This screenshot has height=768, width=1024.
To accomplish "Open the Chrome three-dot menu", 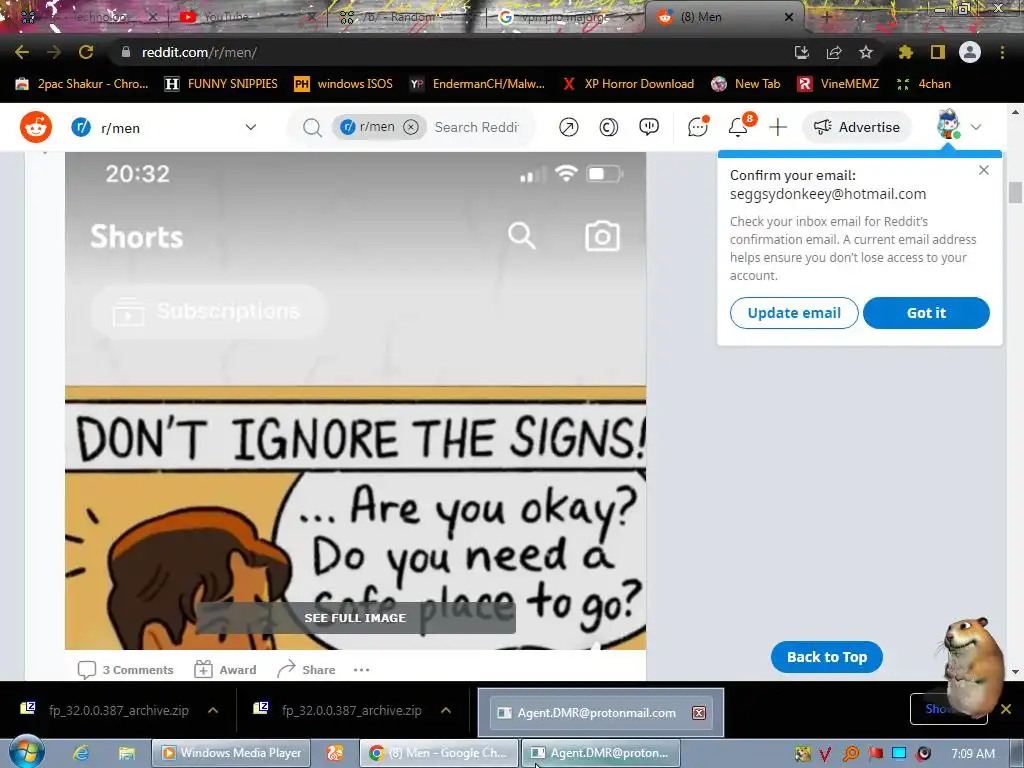I will tap(1002, 52).
